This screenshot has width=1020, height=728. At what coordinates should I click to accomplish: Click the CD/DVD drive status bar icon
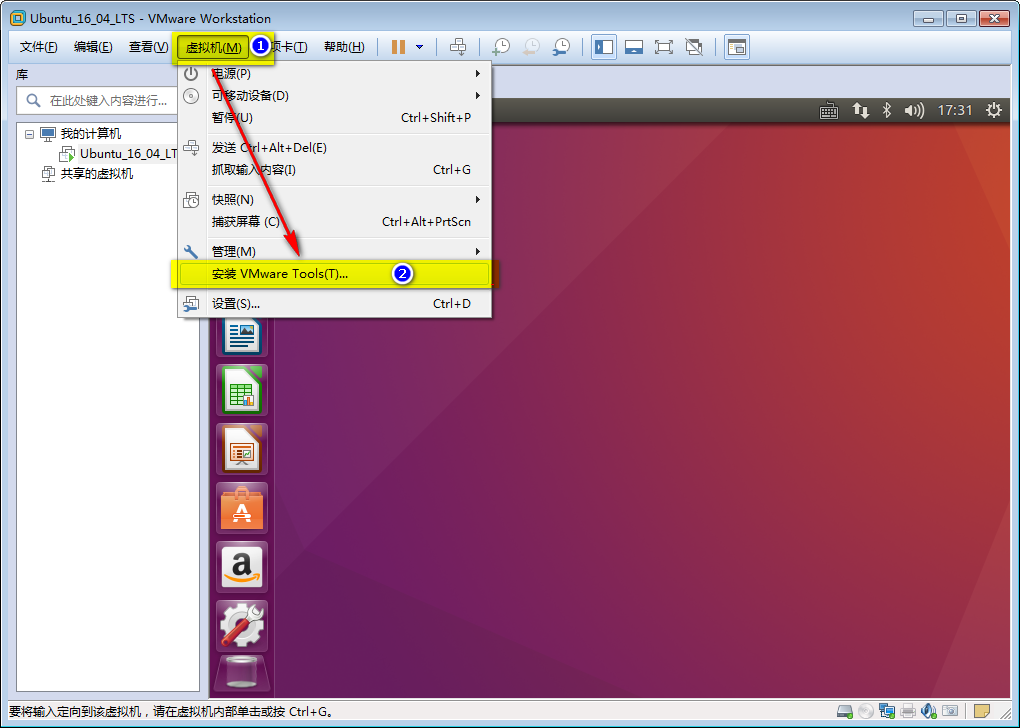point(866,711)
